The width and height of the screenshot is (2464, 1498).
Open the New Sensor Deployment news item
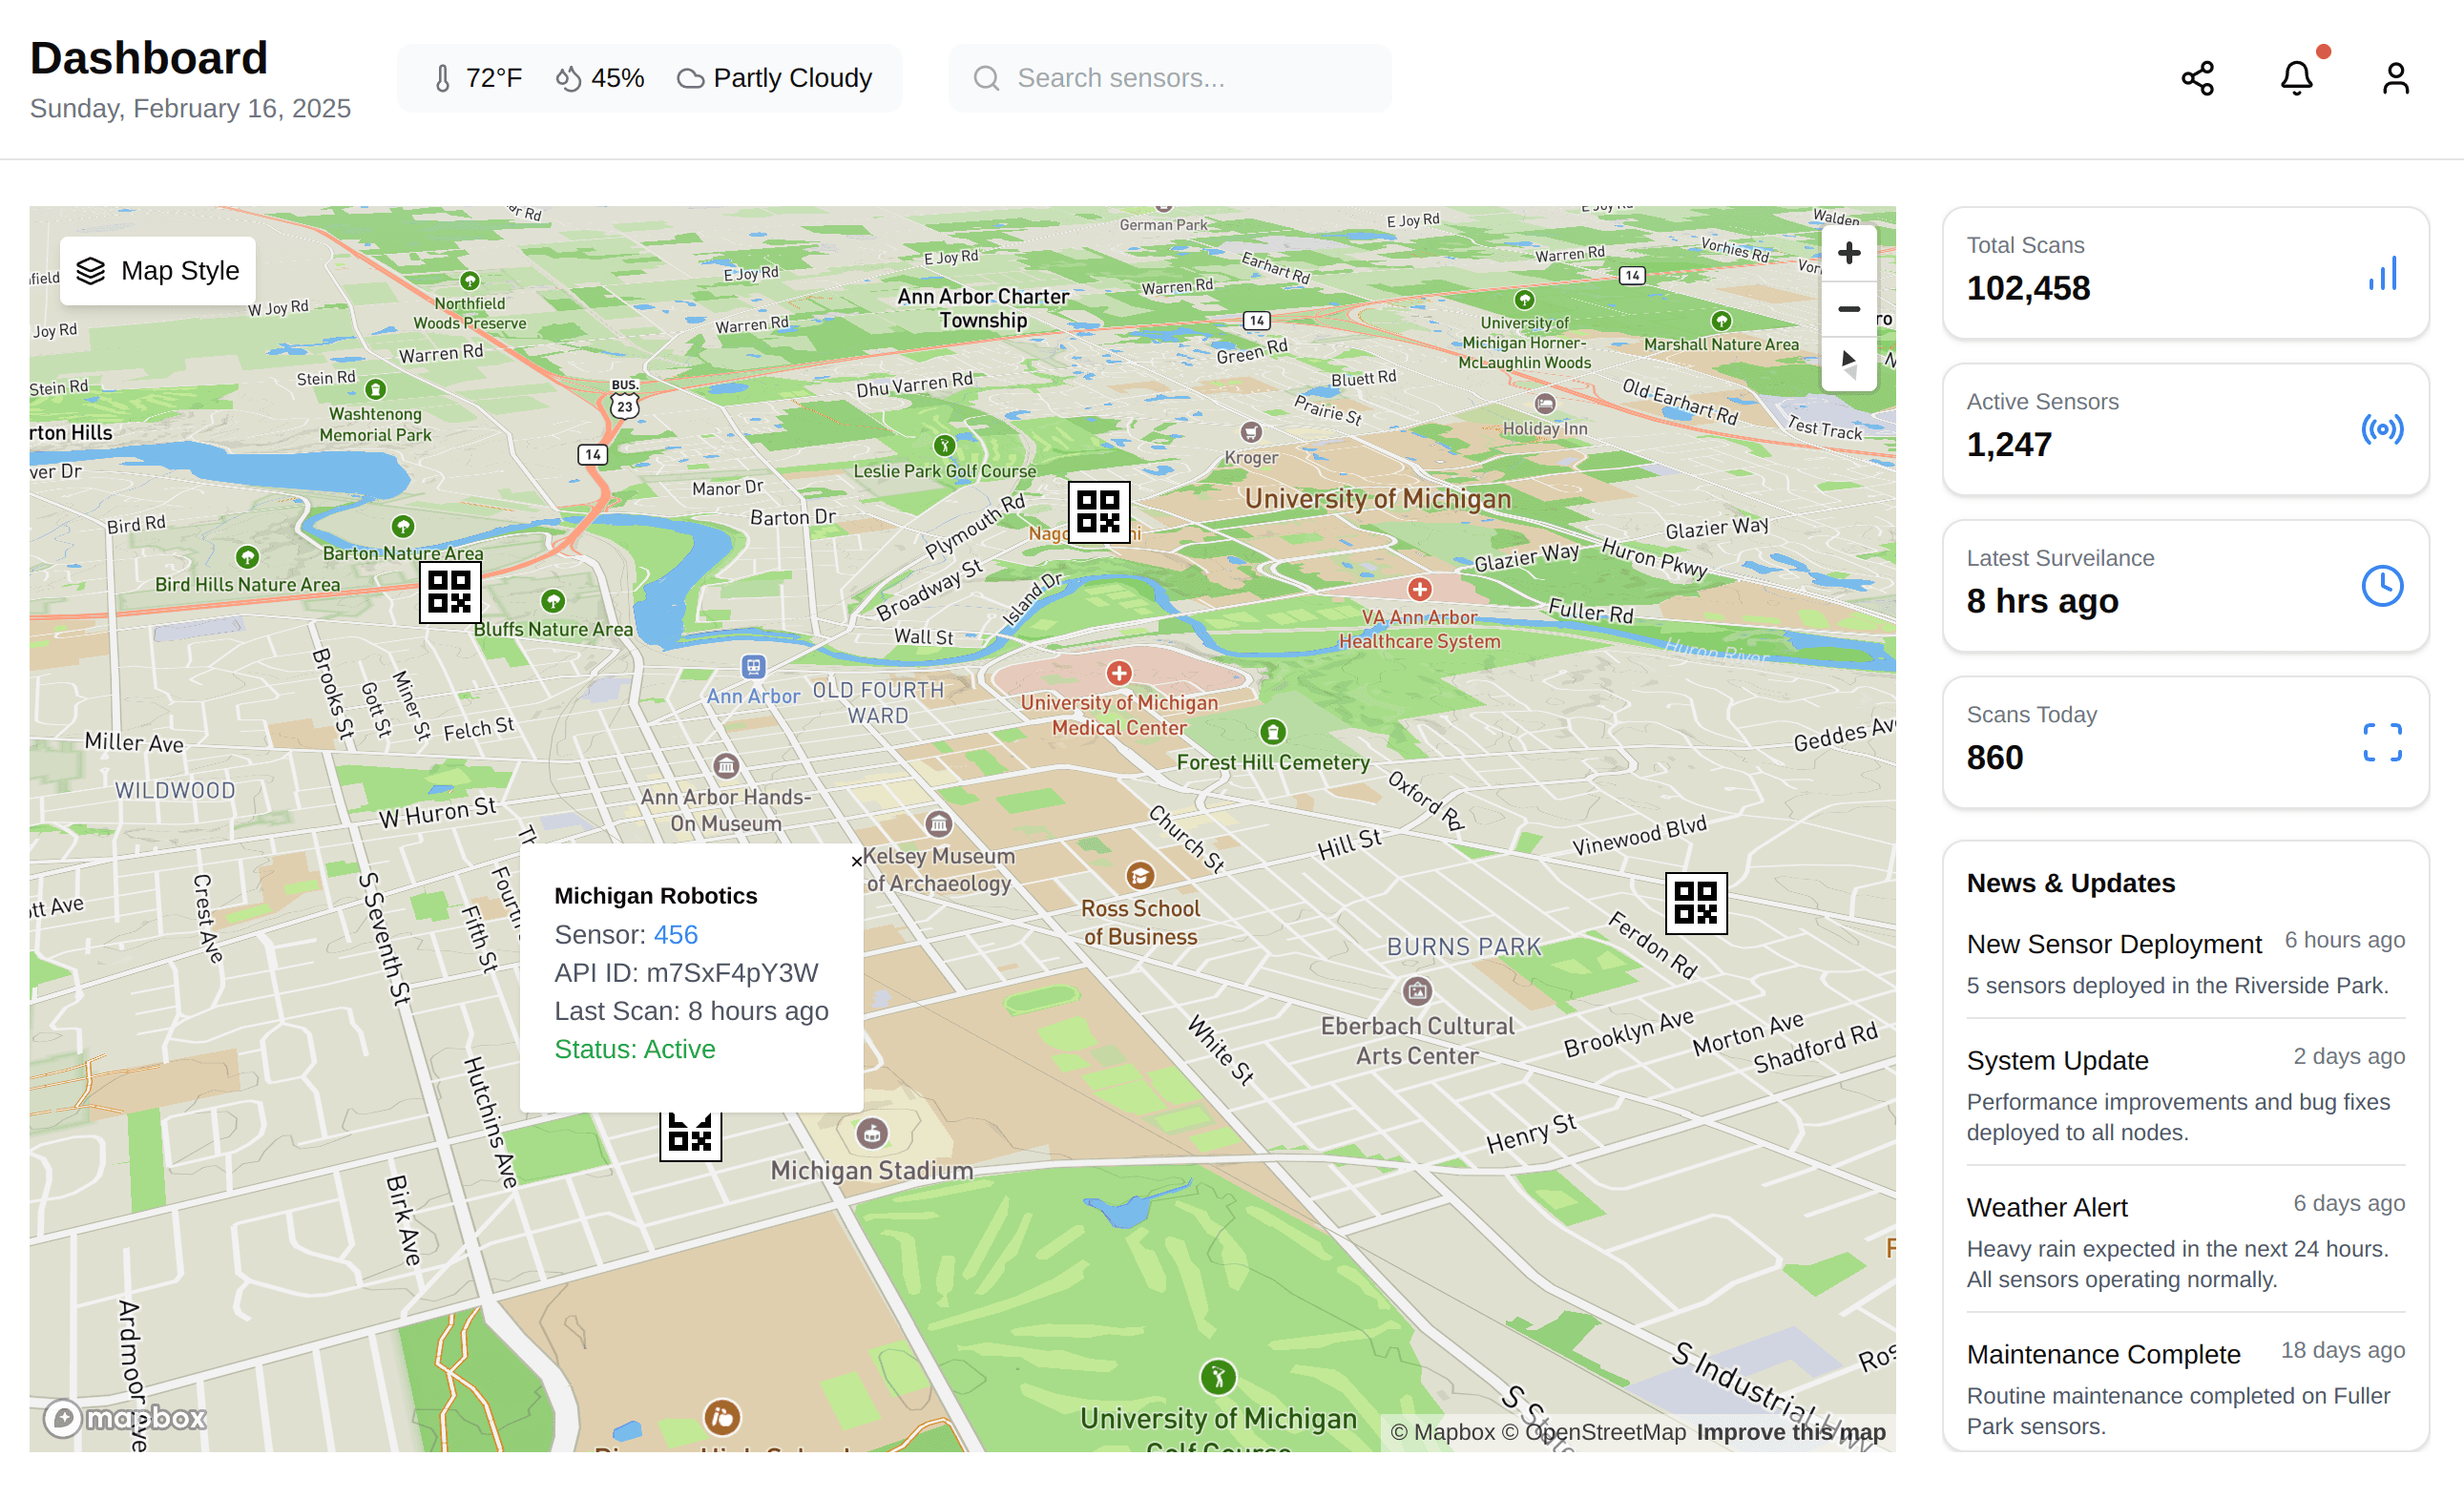click(x=2185, y=963)
